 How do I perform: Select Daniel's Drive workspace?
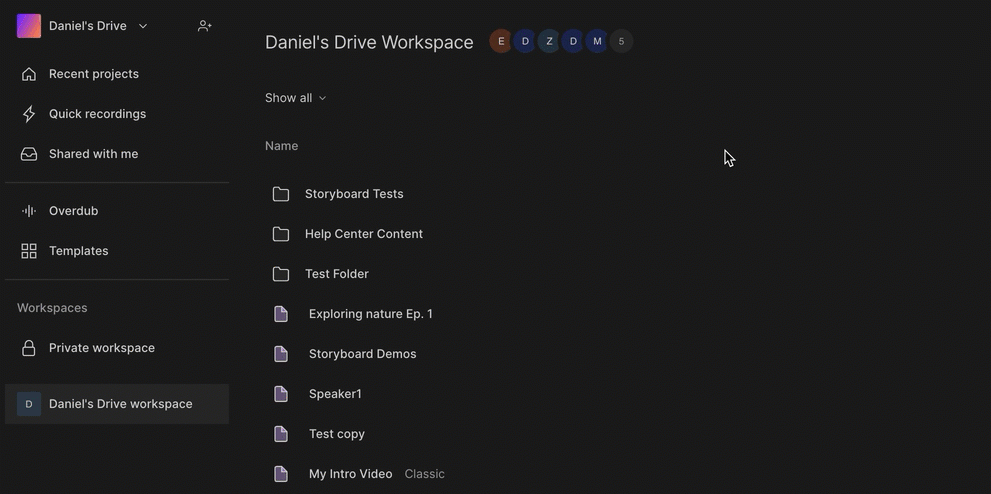[117, 404]
